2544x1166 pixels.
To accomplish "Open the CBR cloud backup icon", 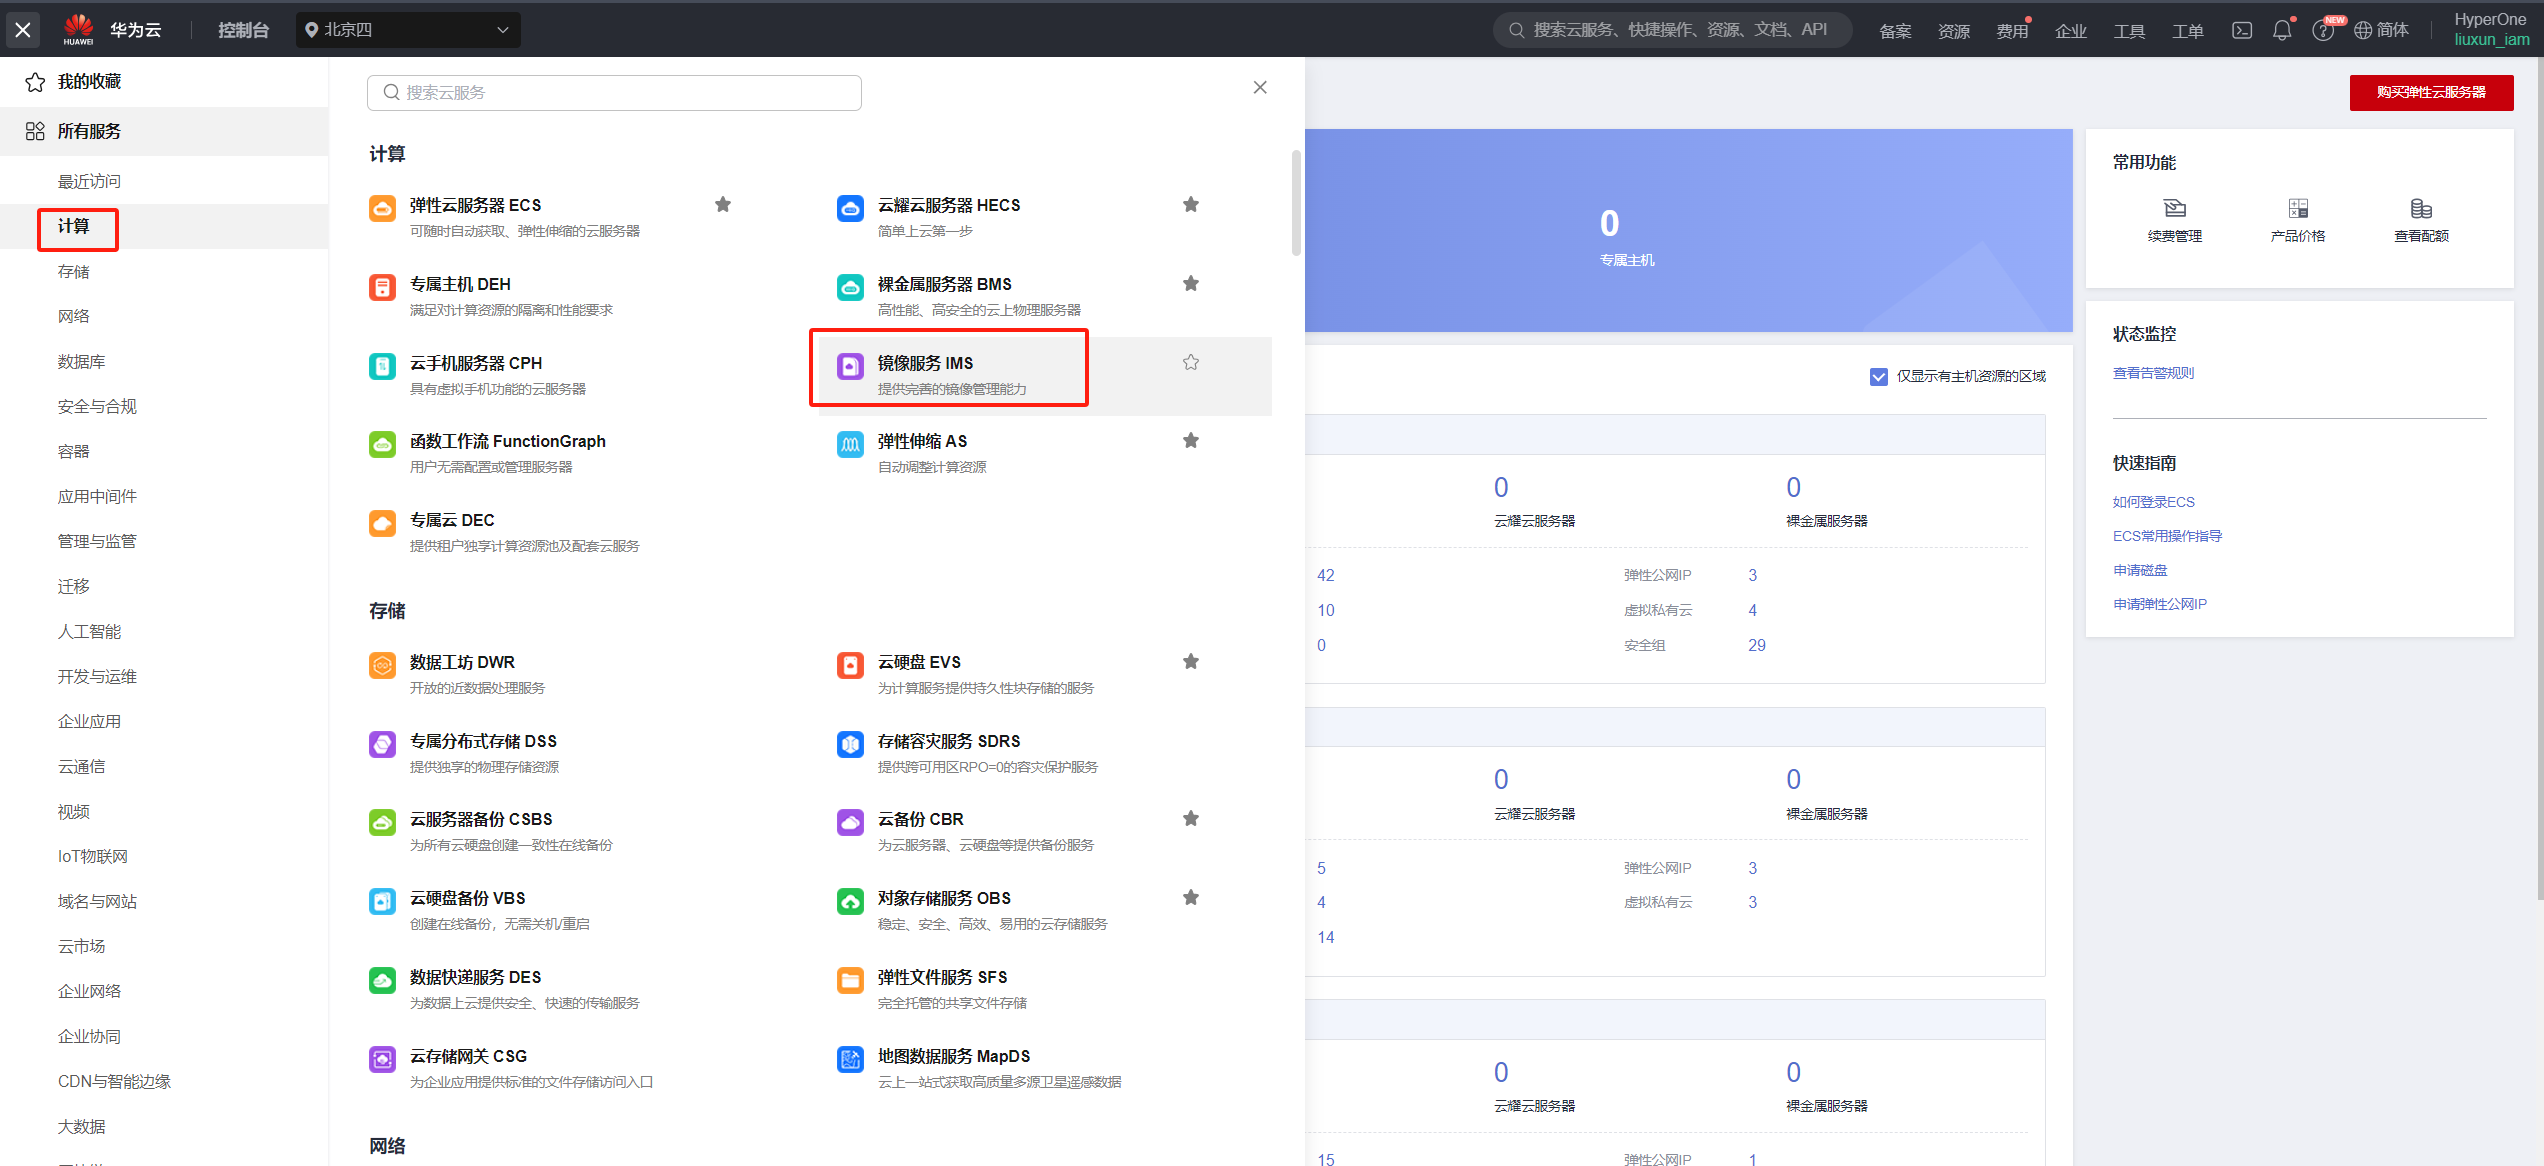I will click(850, 822).
